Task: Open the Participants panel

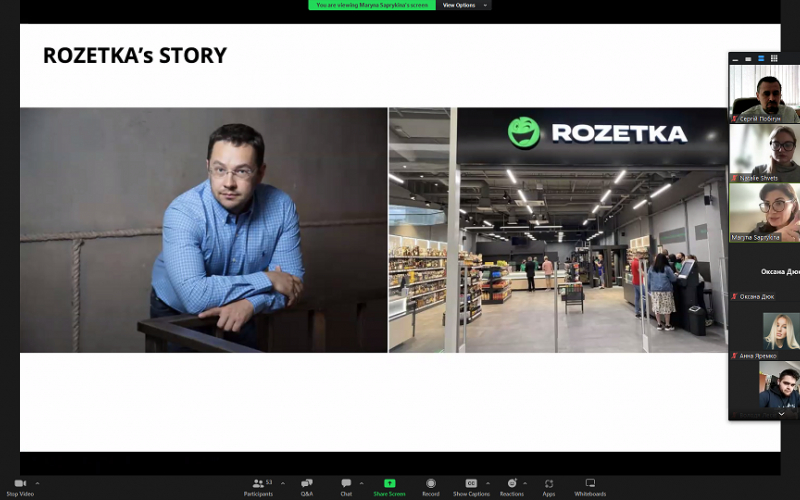Action: pos(258,487)
